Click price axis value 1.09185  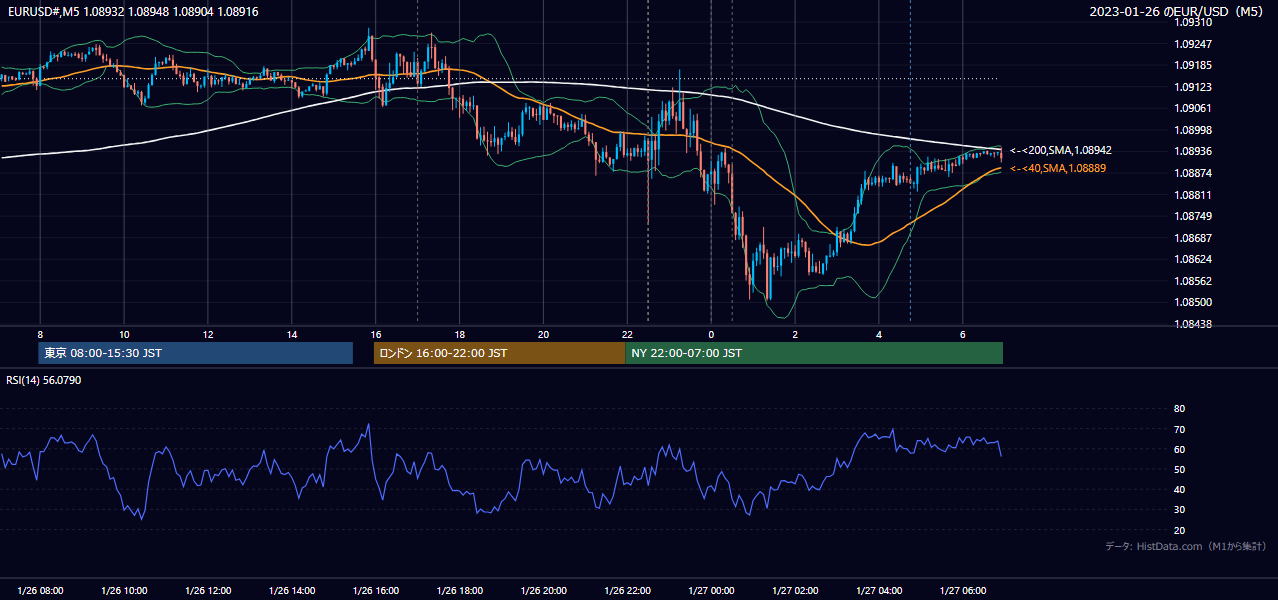click(x=1193, y=66)
